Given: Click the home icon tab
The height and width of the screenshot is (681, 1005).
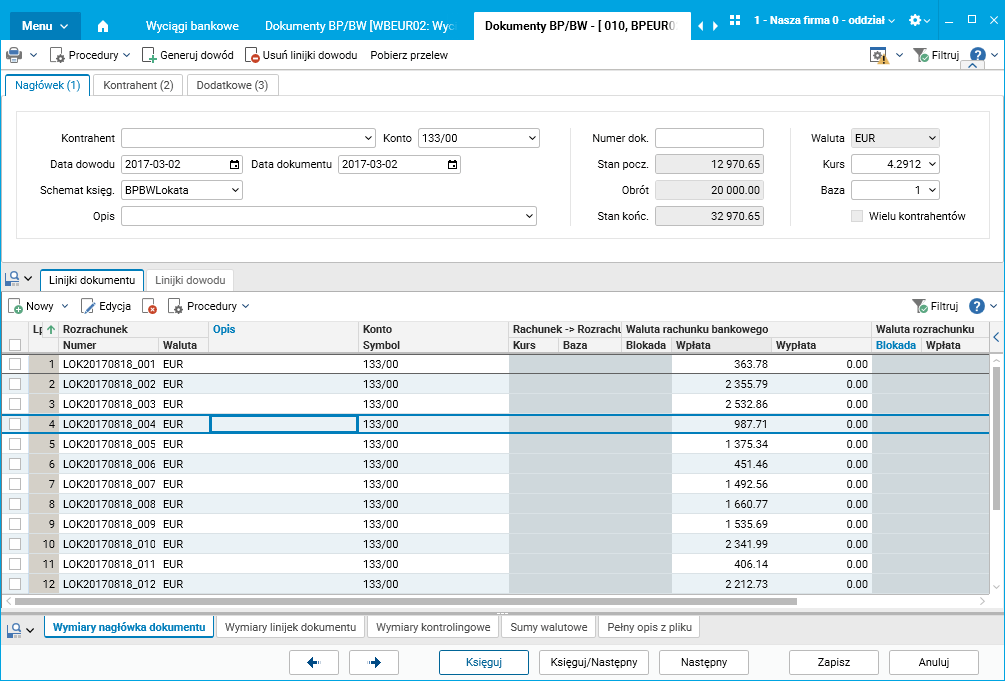Looking at the screenshot, I should point(103,25).
